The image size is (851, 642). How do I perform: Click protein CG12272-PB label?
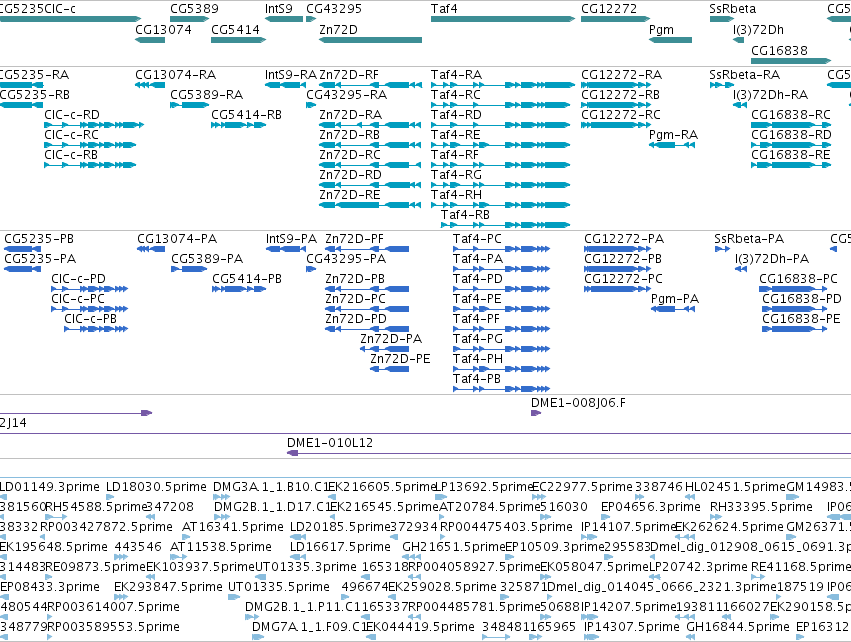click(623, 258)
